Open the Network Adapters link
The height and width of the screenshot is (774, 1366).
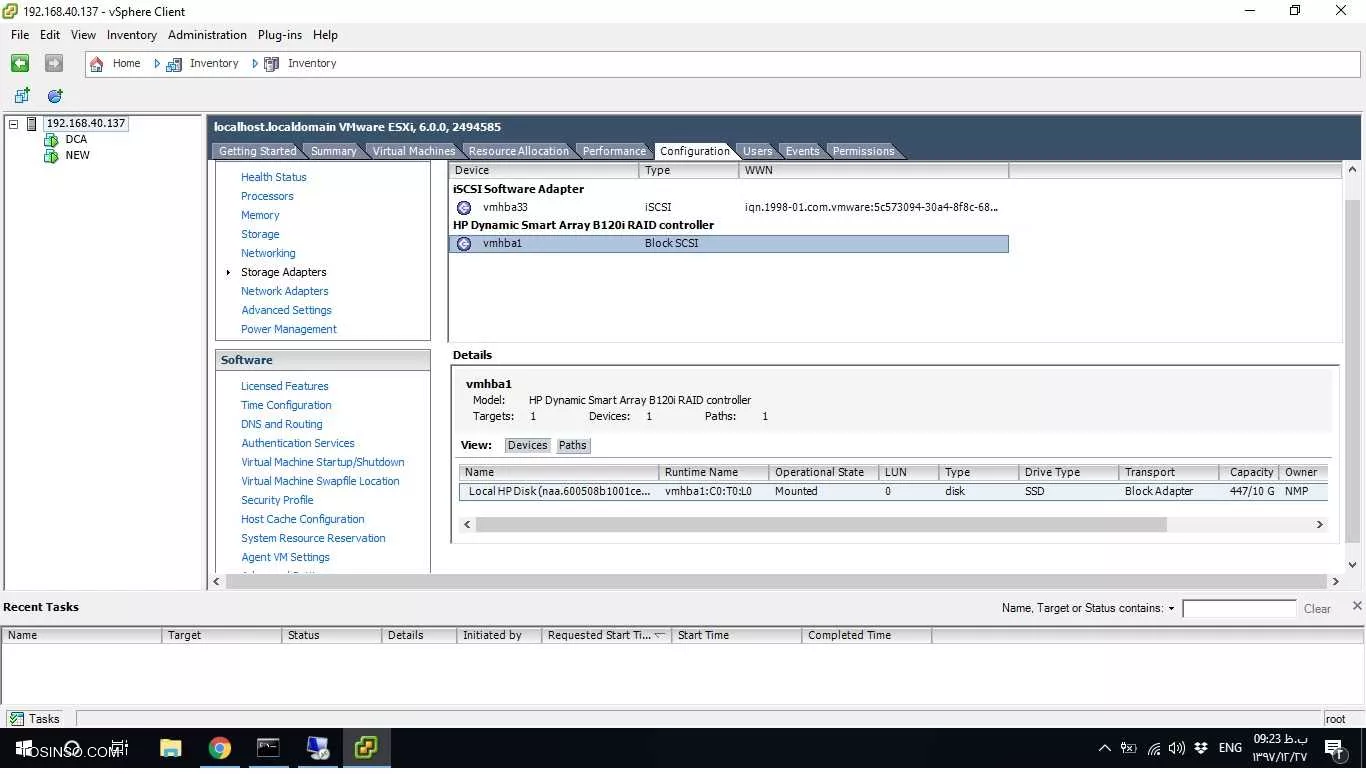coord(285,291)
